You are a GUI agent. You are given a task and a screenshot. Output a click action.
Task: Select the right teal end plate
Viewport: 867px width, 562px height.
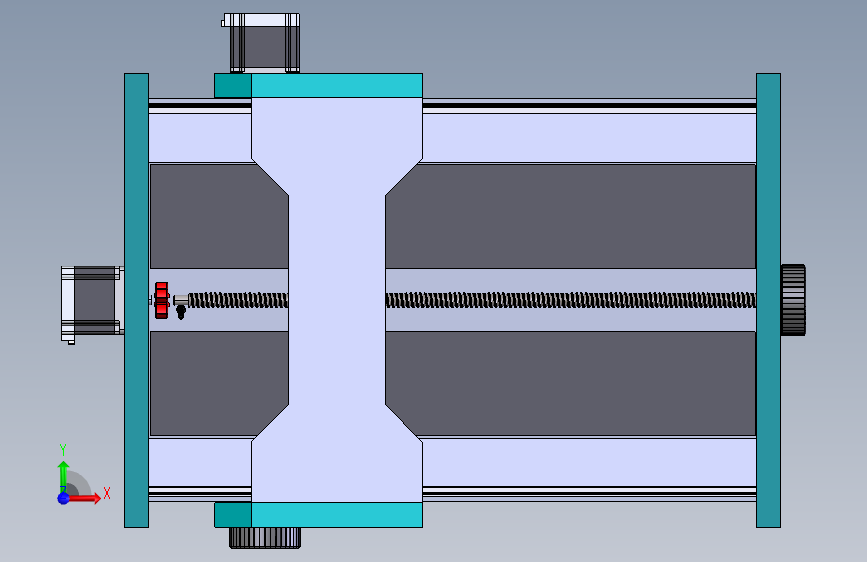click(x=768, y=300)
